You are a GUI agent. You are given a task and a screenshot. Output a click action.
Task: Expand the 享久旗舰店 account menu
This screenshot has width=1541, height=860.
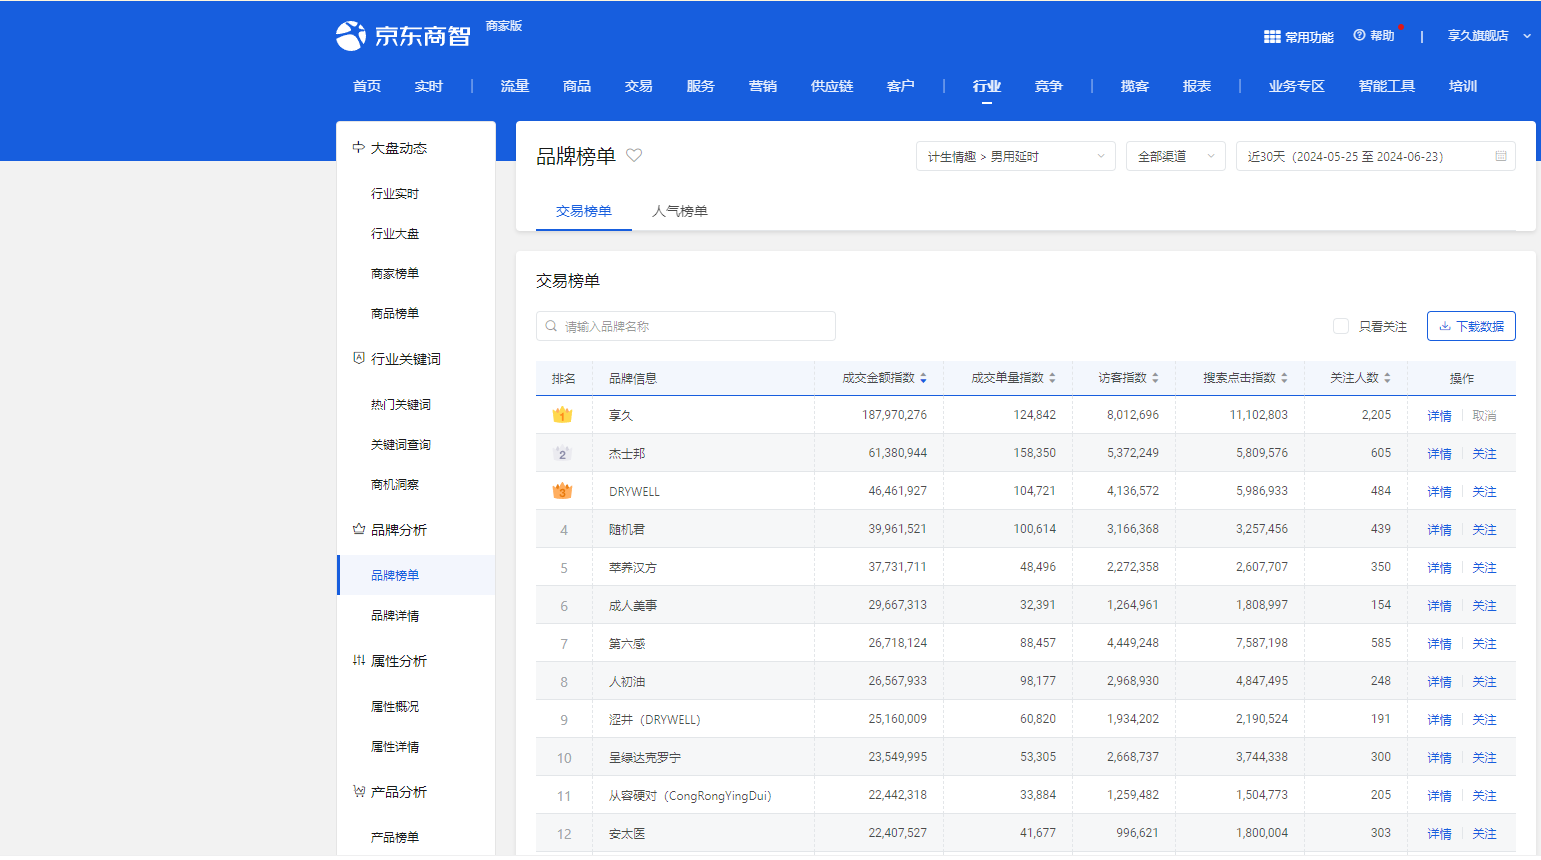pyautogui.click(x=1488, y=36)
